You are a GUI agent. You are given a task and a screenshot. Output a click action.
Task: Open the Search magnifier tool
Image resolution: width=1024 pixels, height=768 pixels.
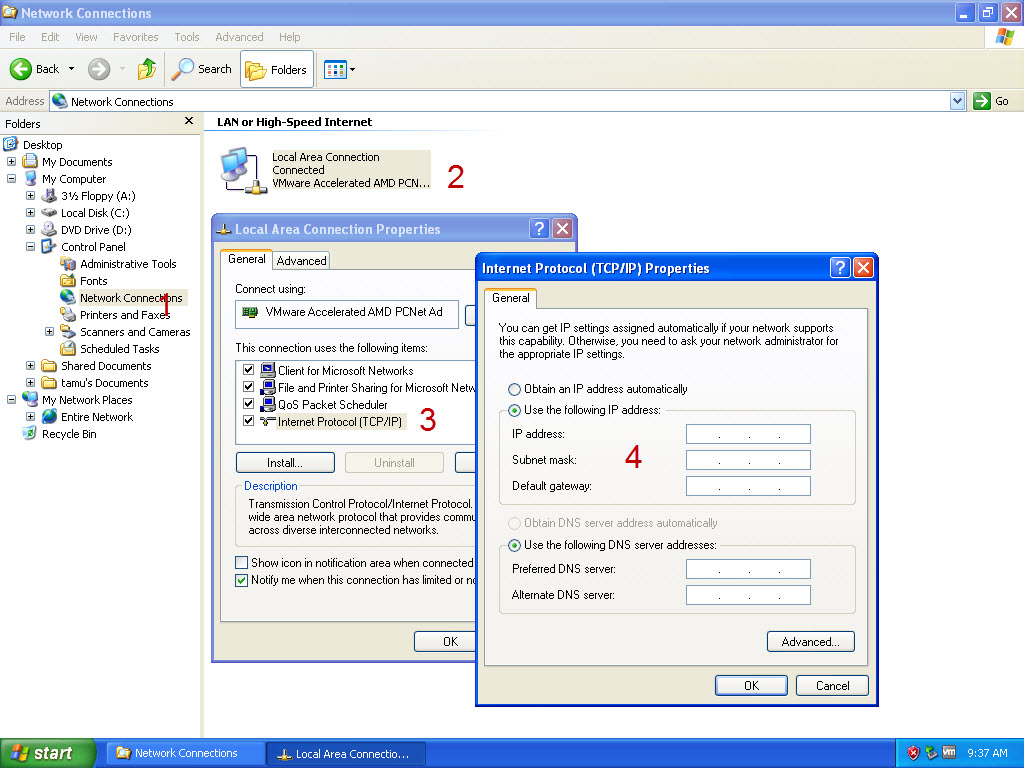tap(182, 69)
